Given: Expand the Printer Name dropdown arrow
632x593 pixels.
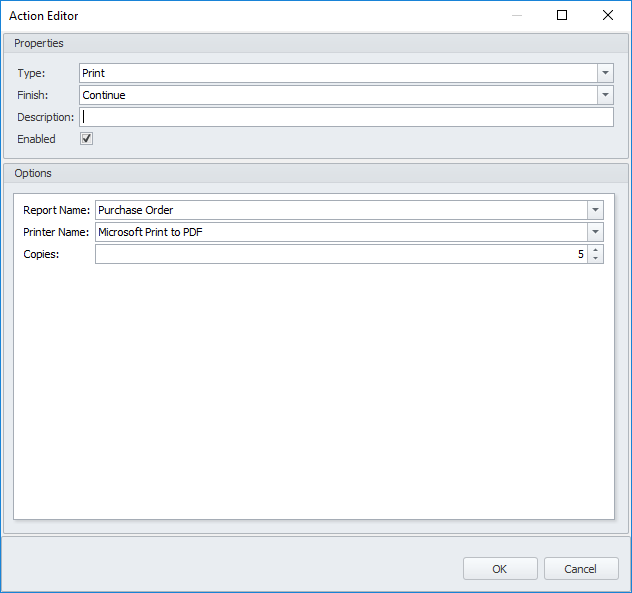Looking at the screenshot, I should point(596,232).
